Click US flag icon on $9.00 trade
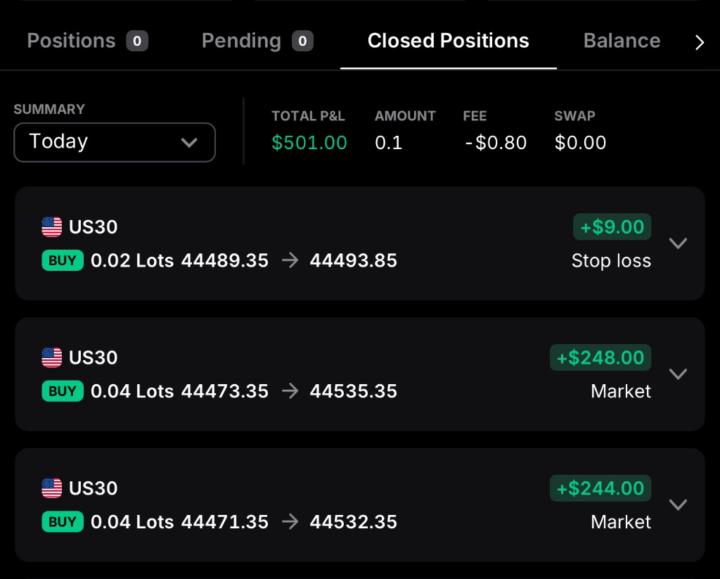The image size is (720, 579). [52, 227]
